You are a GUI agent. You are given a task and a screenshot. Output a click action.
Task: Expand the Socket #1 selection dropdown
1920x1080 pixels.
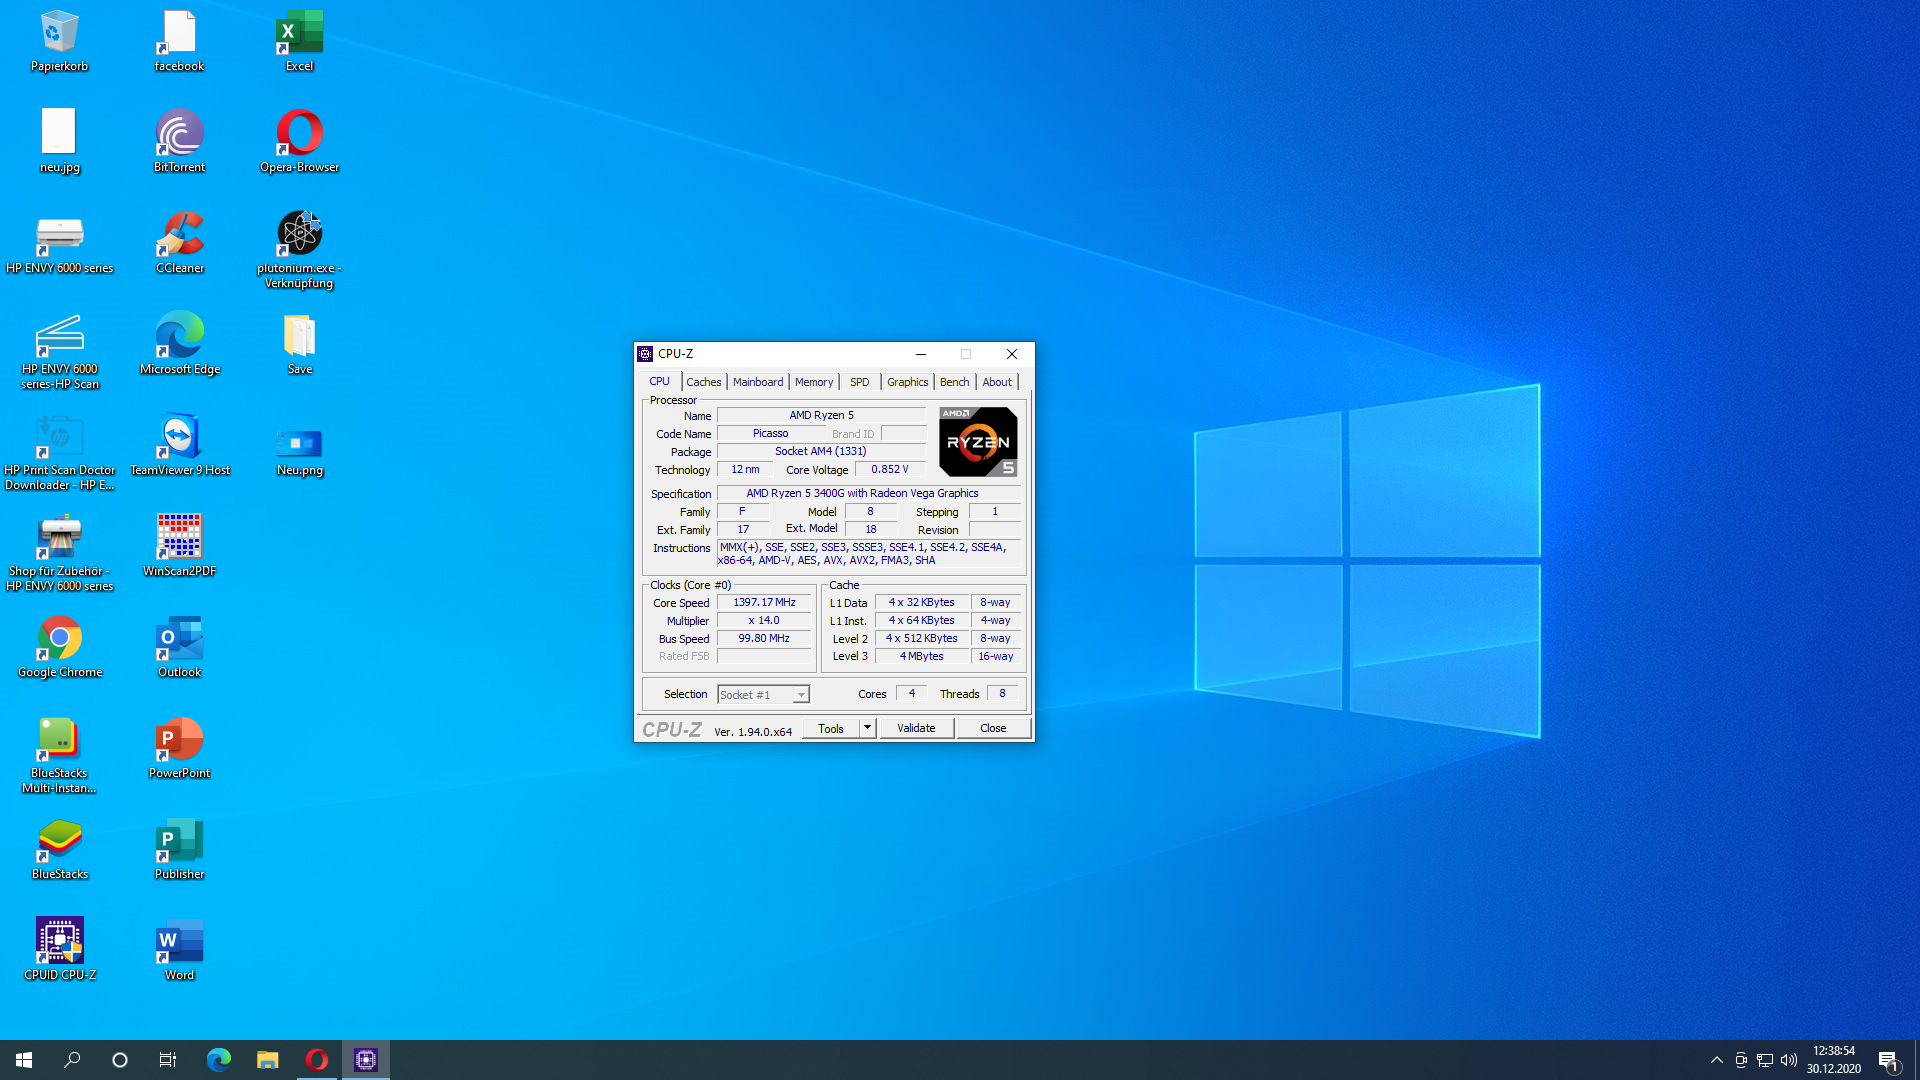(801, 695)
